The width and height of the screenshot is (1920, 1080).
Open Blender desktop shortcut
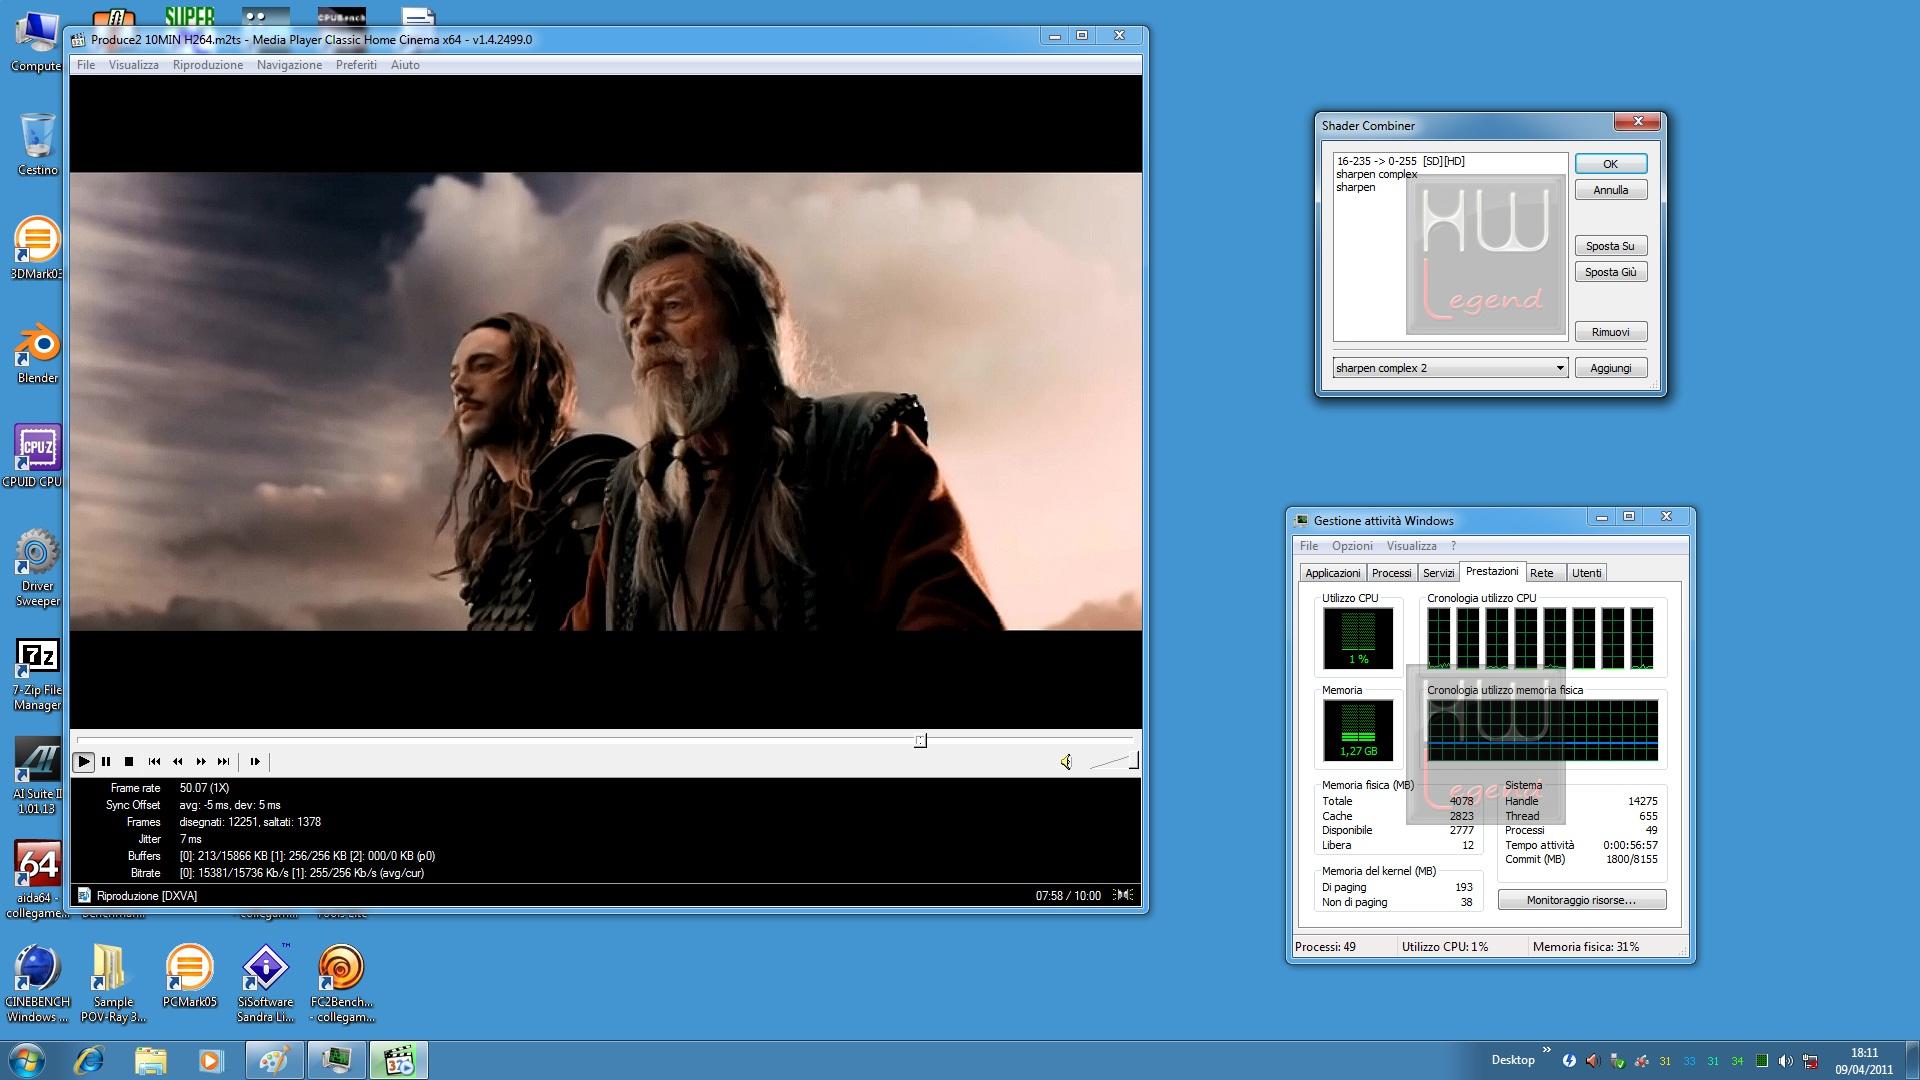[x=37, y=352]
